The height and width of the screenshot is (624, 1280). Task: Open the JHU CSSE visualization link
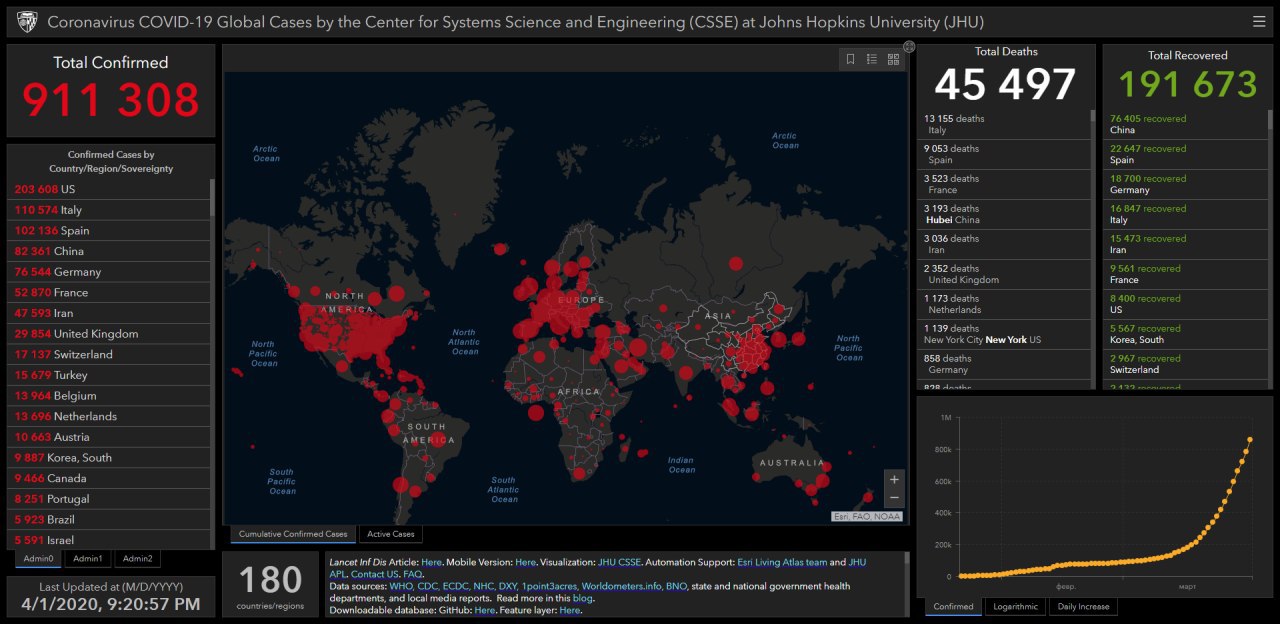pos(619,563)
